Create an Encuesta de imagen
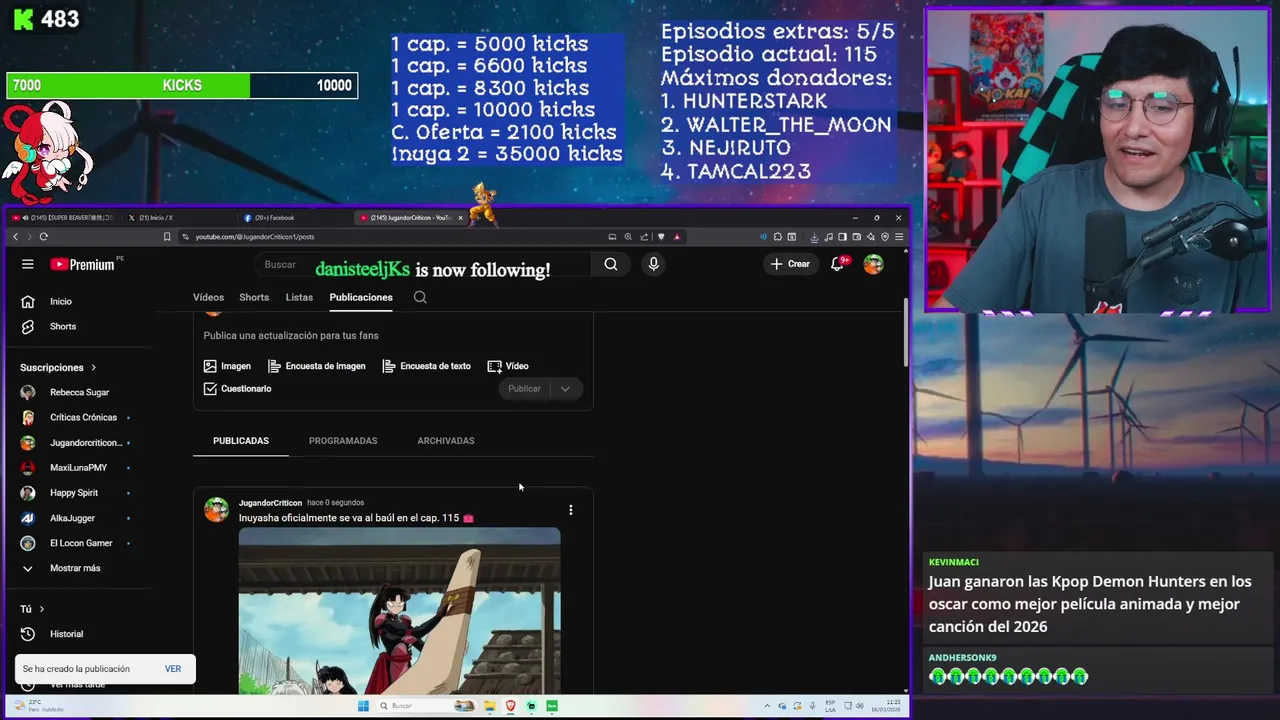The image size is (1280, 720). click(x=316, y=366)
